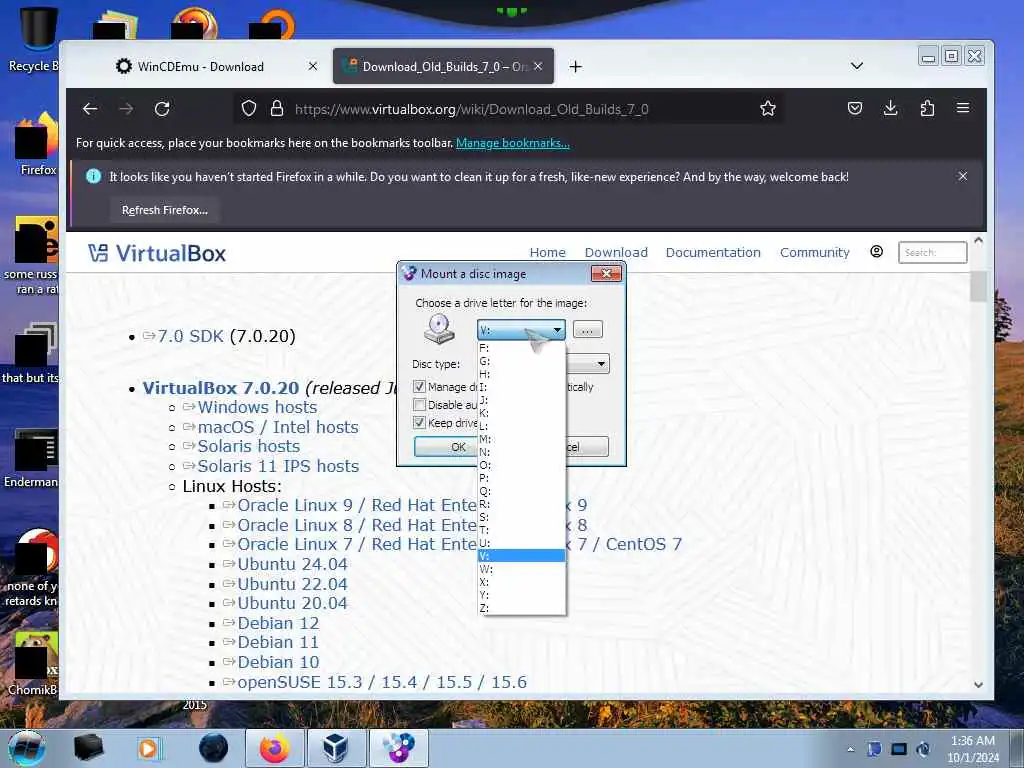Open the VirtualBox cube taskbar icon

[x=336, y=748]
